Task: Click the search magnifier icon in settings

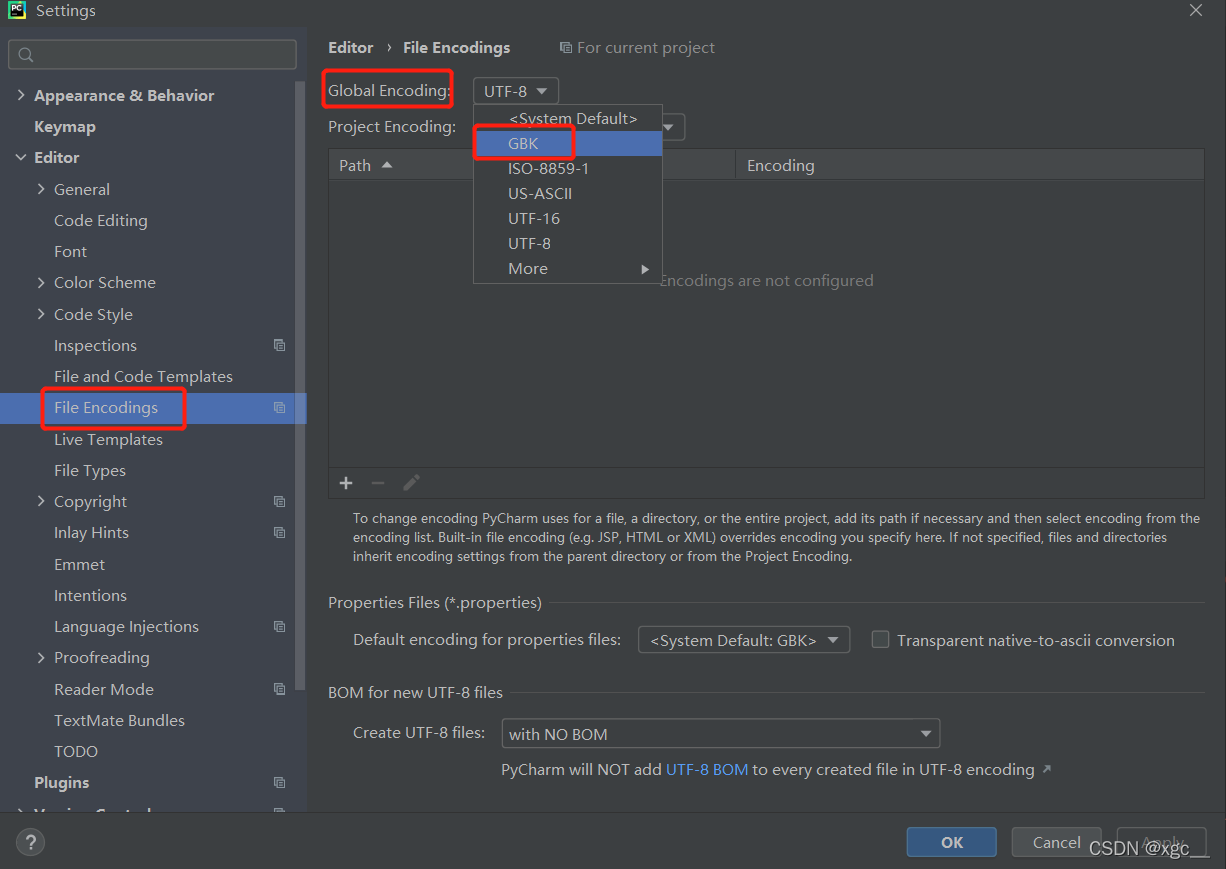Action: [26, 55]
